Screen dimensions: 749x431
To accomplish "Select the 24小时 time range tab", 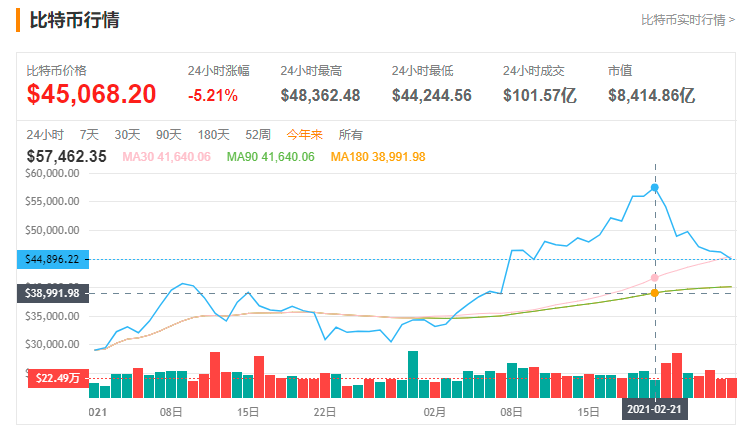I will [x=45, y=135].
